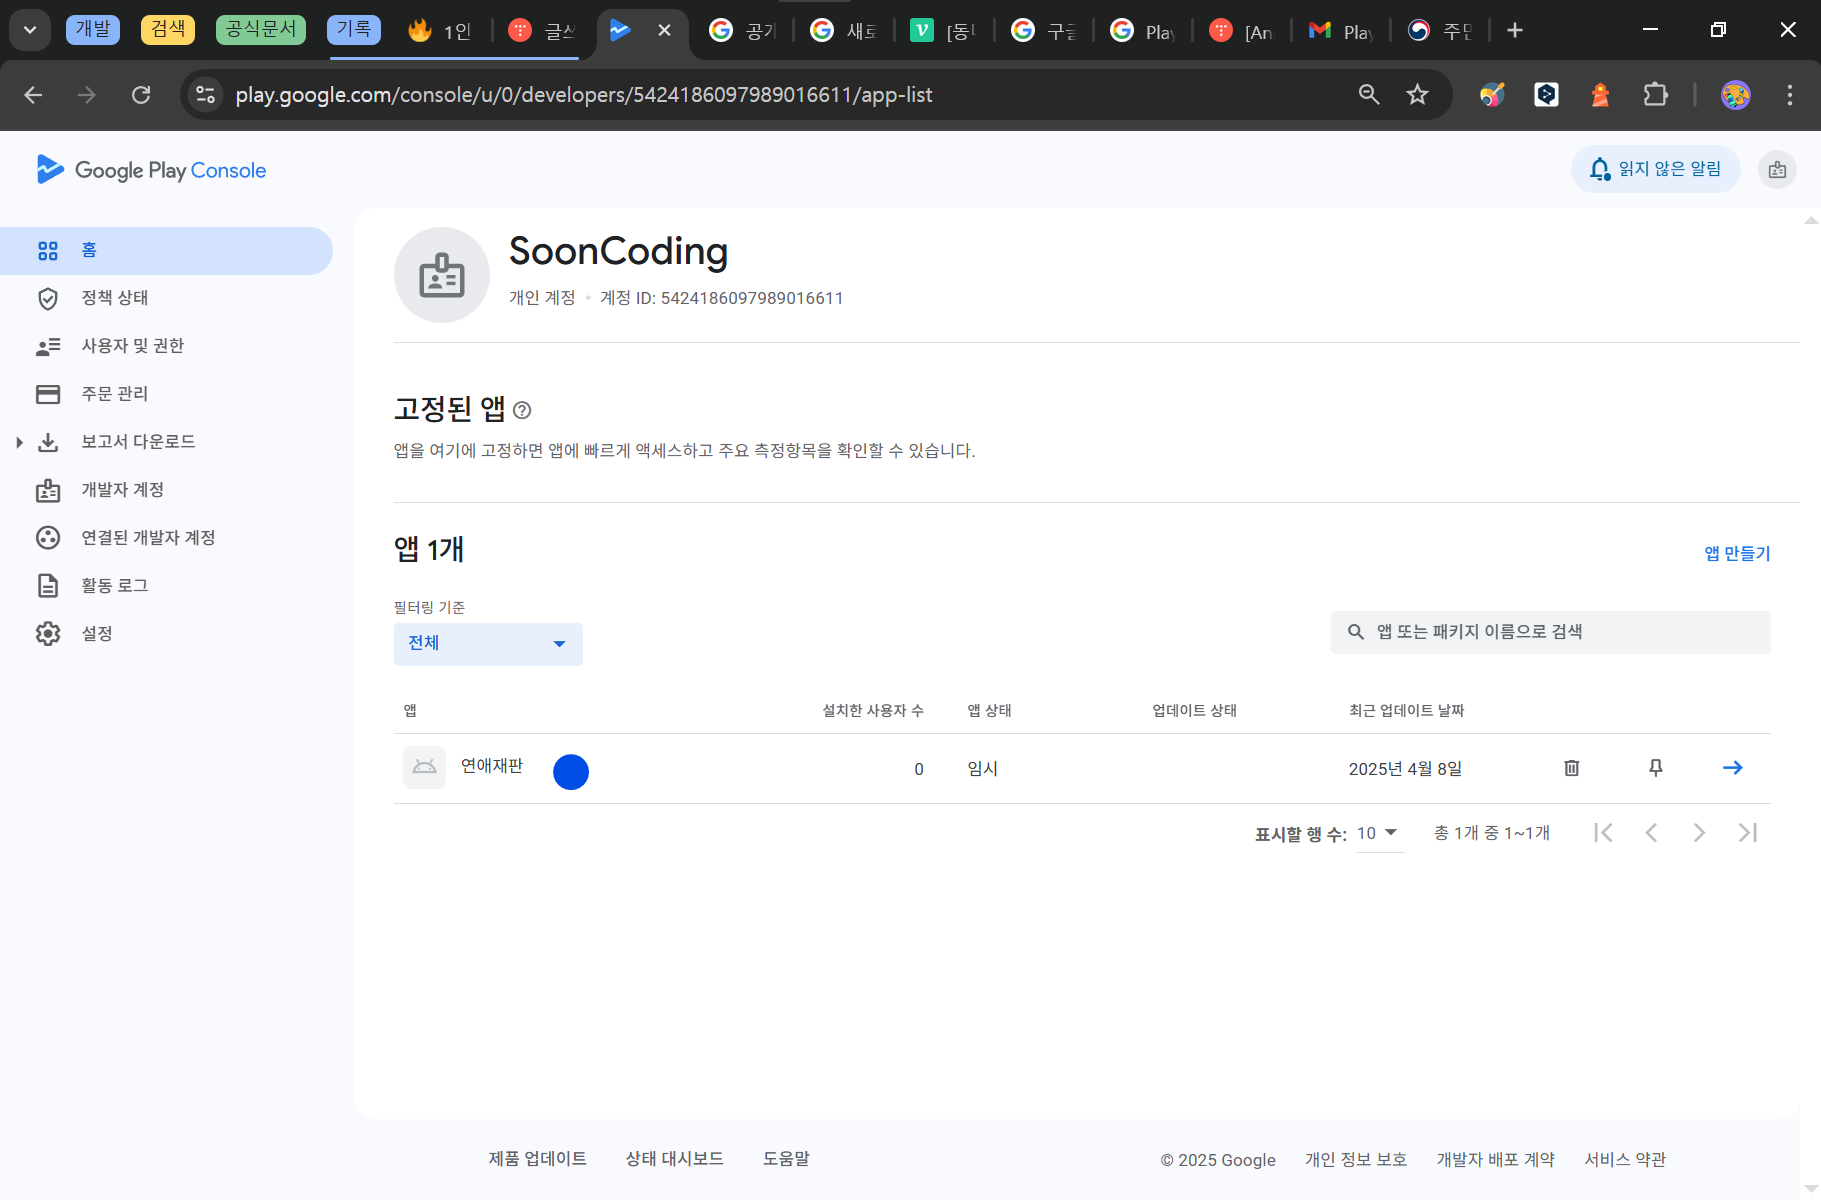Viewport: 1821px width, 1200px height.
Task: Select the 검색 tab group
Action: [168, 29]
